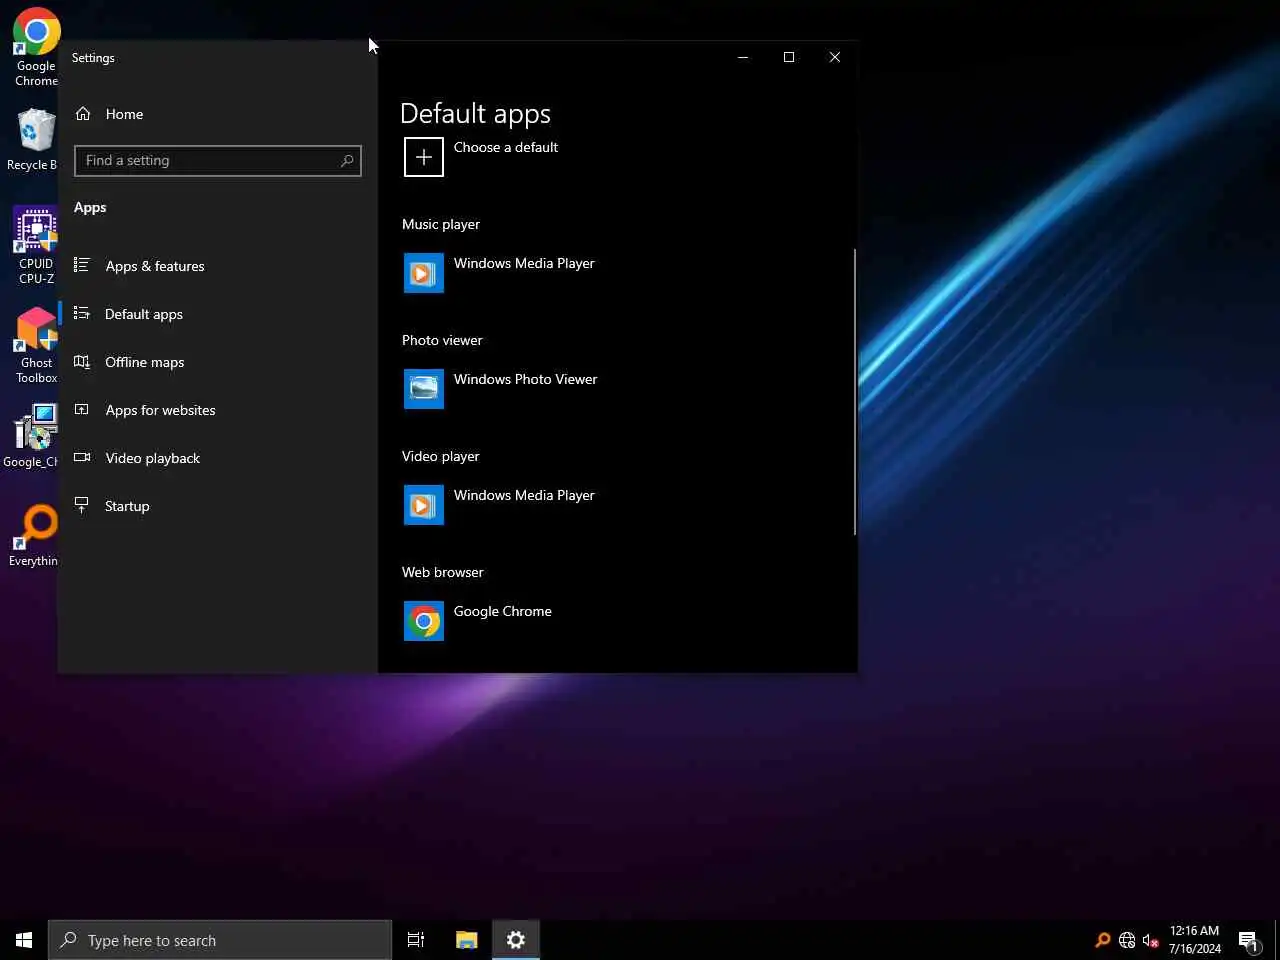Select the Google_Ch installer desktop icon

pyautogui.click(x=33, y=436)
